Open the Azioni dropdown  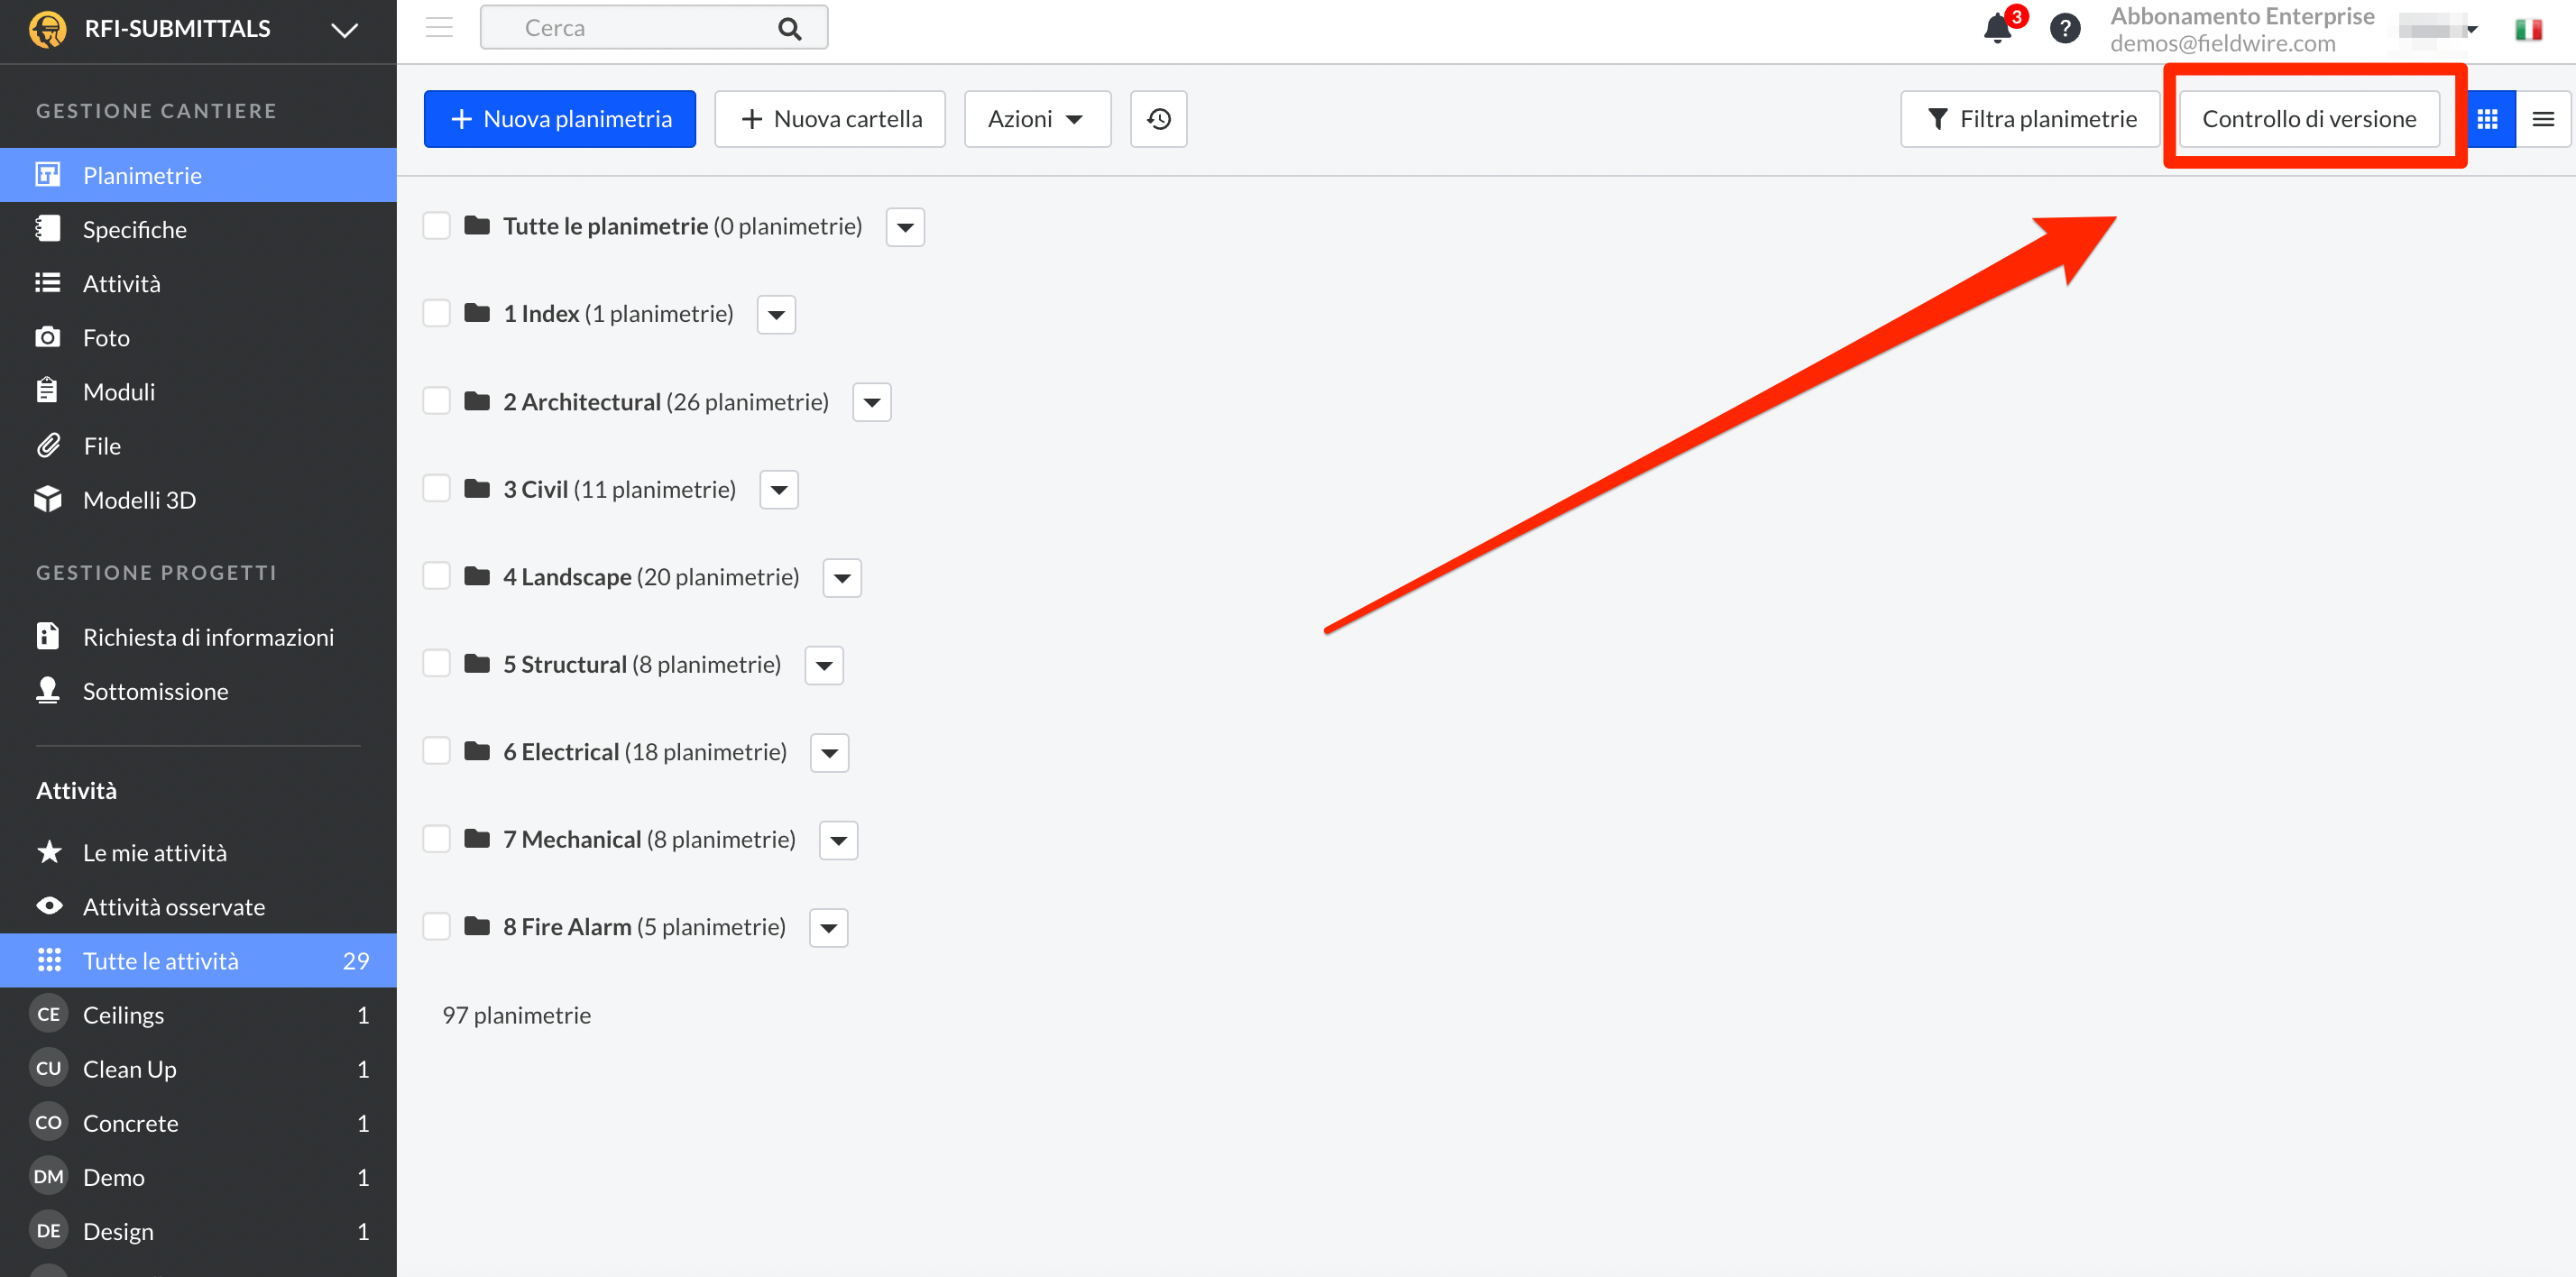click(x=1036, y=119)
